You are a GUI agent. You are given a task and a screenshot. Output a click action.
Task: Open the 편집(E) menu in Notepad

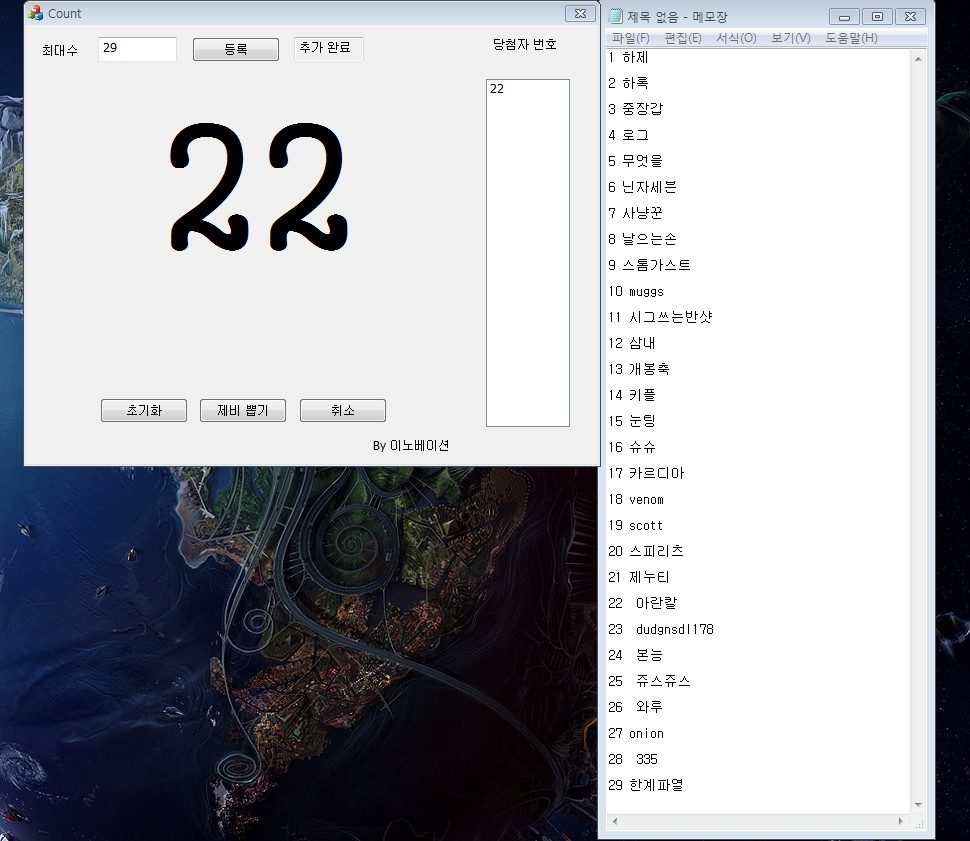coord(683,38)
